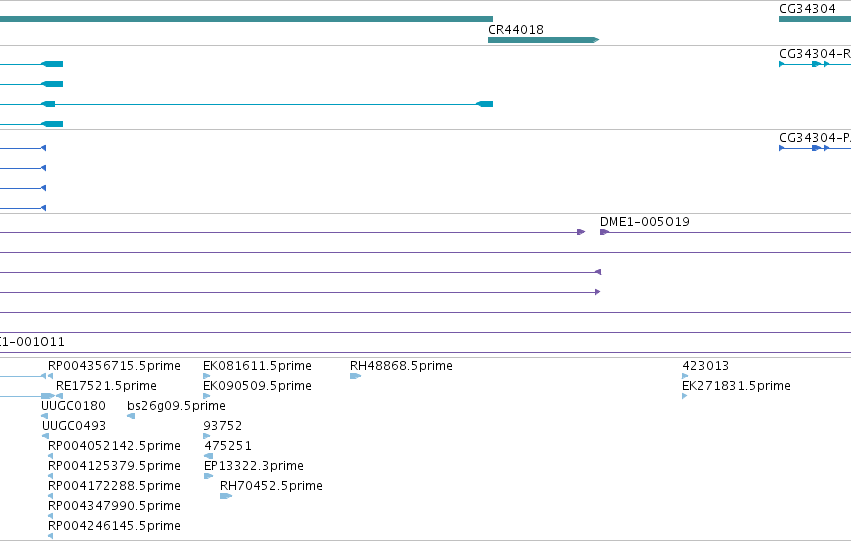Select the EK081611.5prime arrow marker
Viewport: 851px width, 541px height.
(x=206, y=376)
